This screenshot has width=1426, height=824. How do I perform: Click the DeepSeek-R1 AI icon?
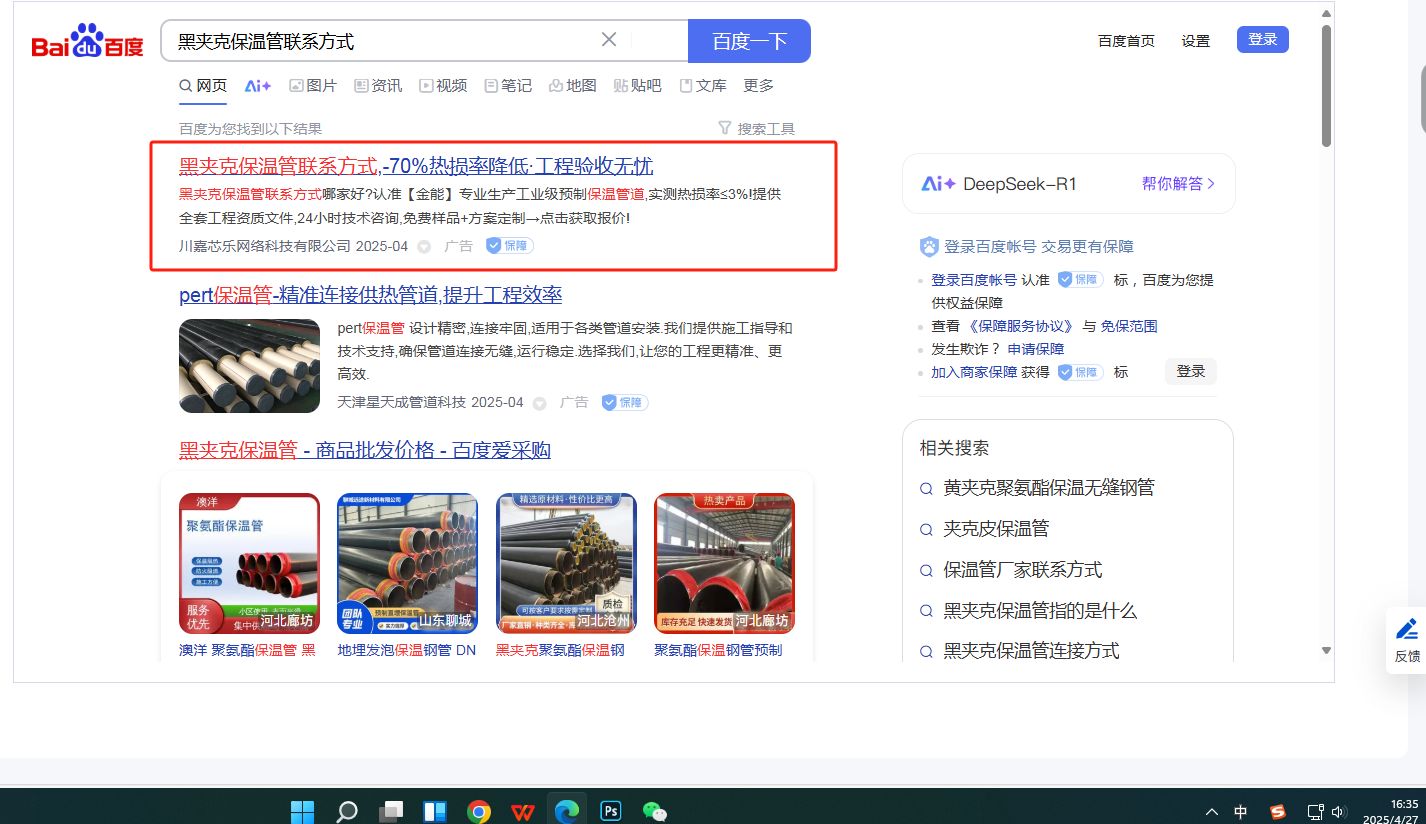pyautogui.click(x=938, y=184)
